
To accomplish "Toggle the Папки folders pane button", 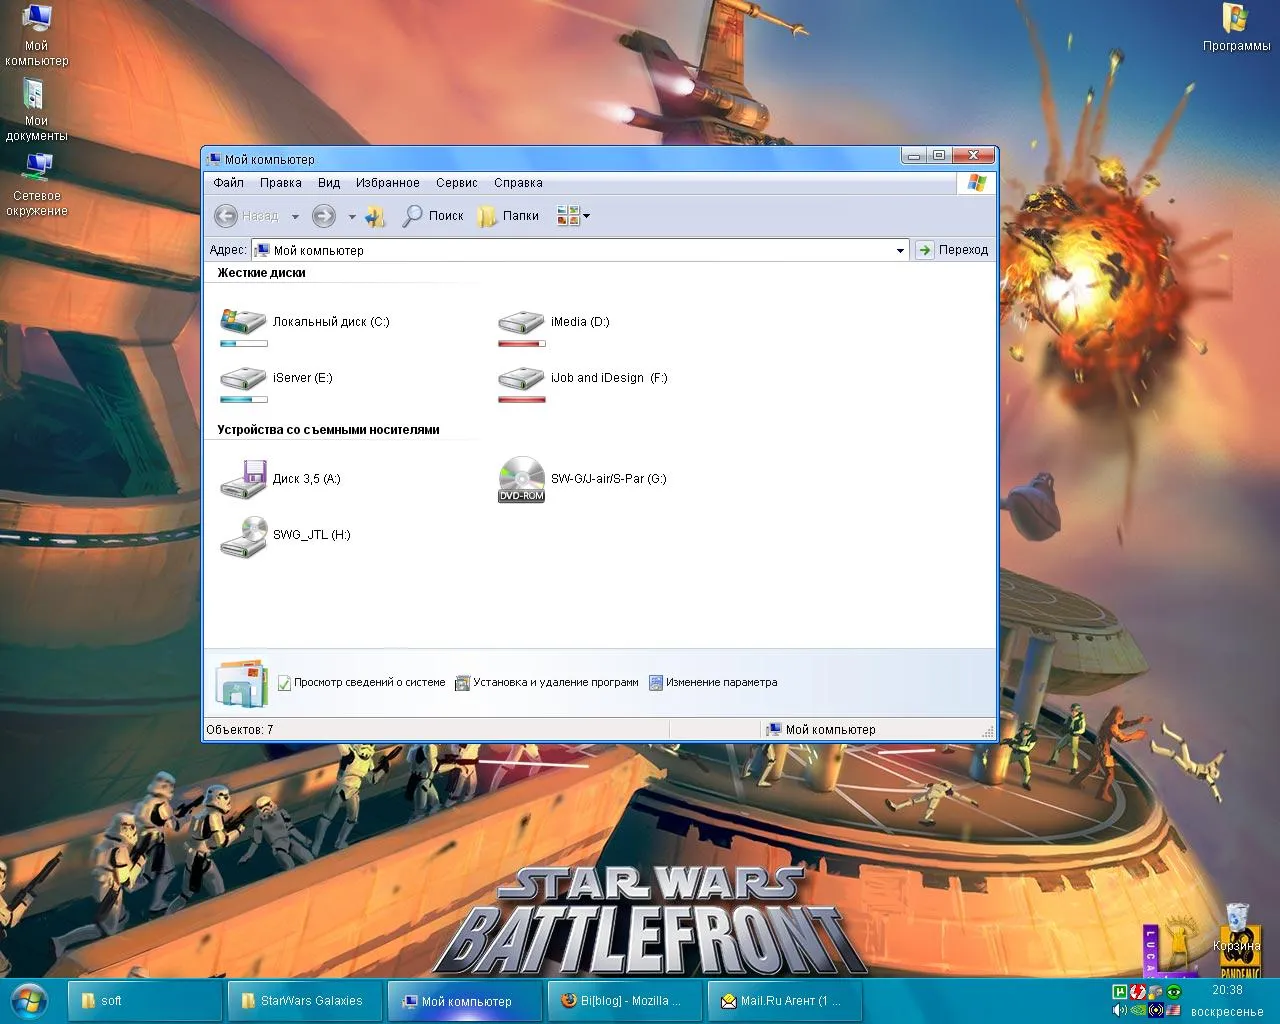I will 508,216.
